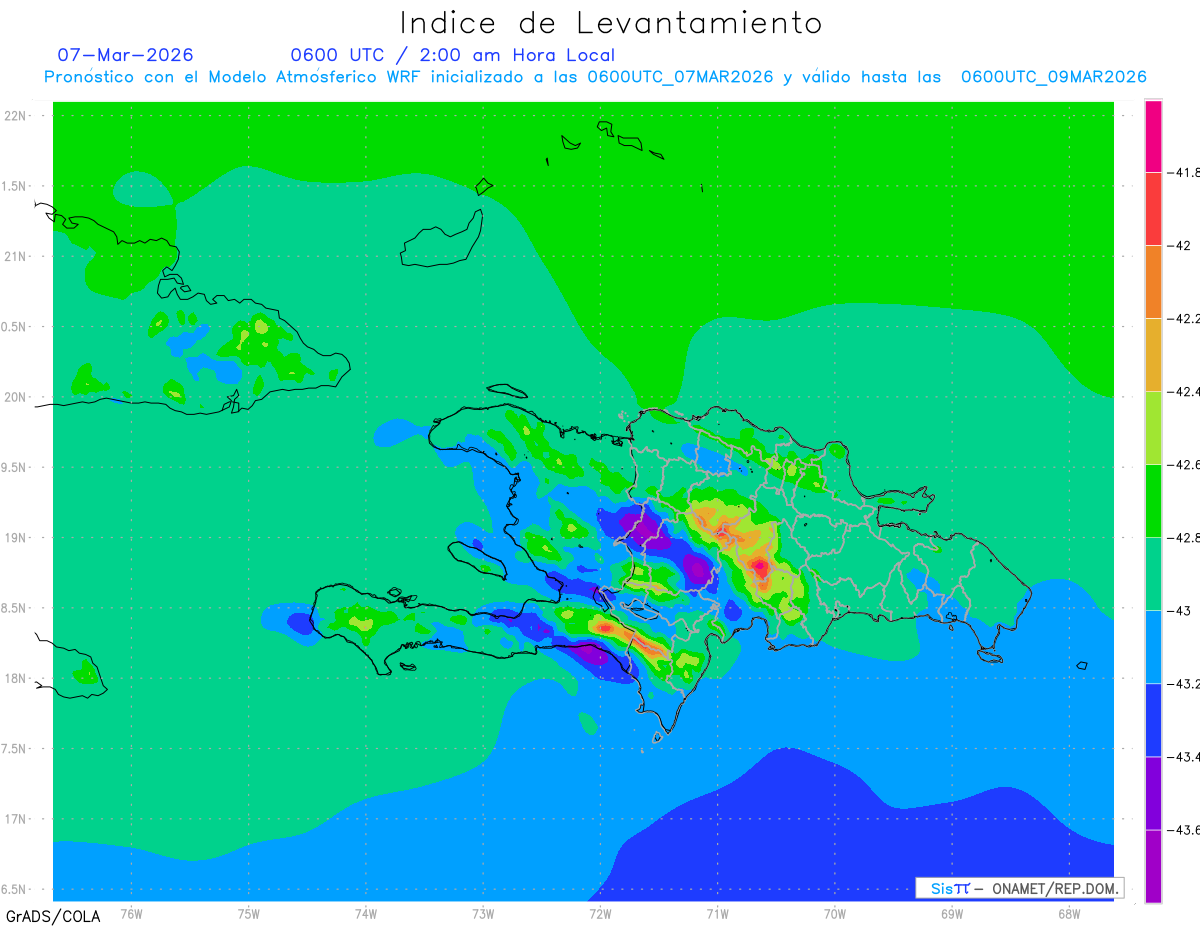Click the green swatch between -42.6 and -42.8

[1153, 500]
